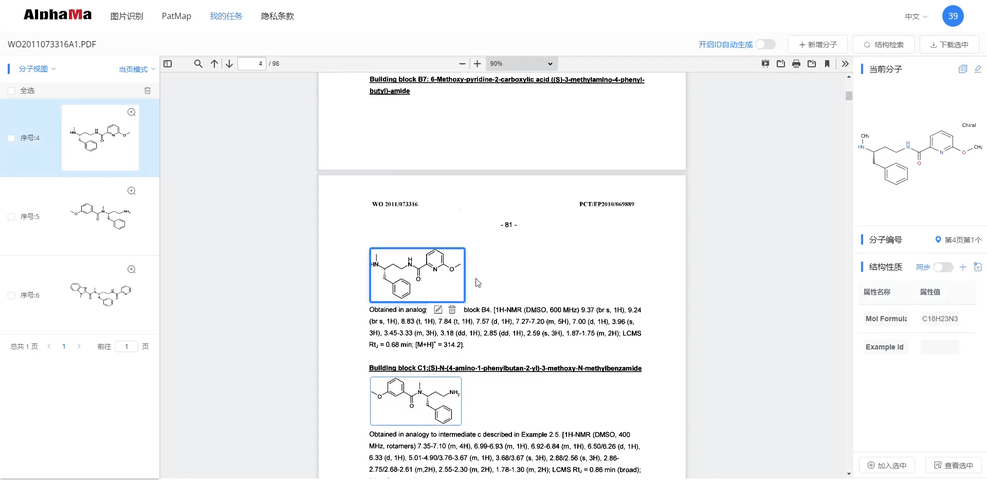This screenshot has width=987, height=480.
Task: Zoom out with the minus icon
Action: coord(462,64)
